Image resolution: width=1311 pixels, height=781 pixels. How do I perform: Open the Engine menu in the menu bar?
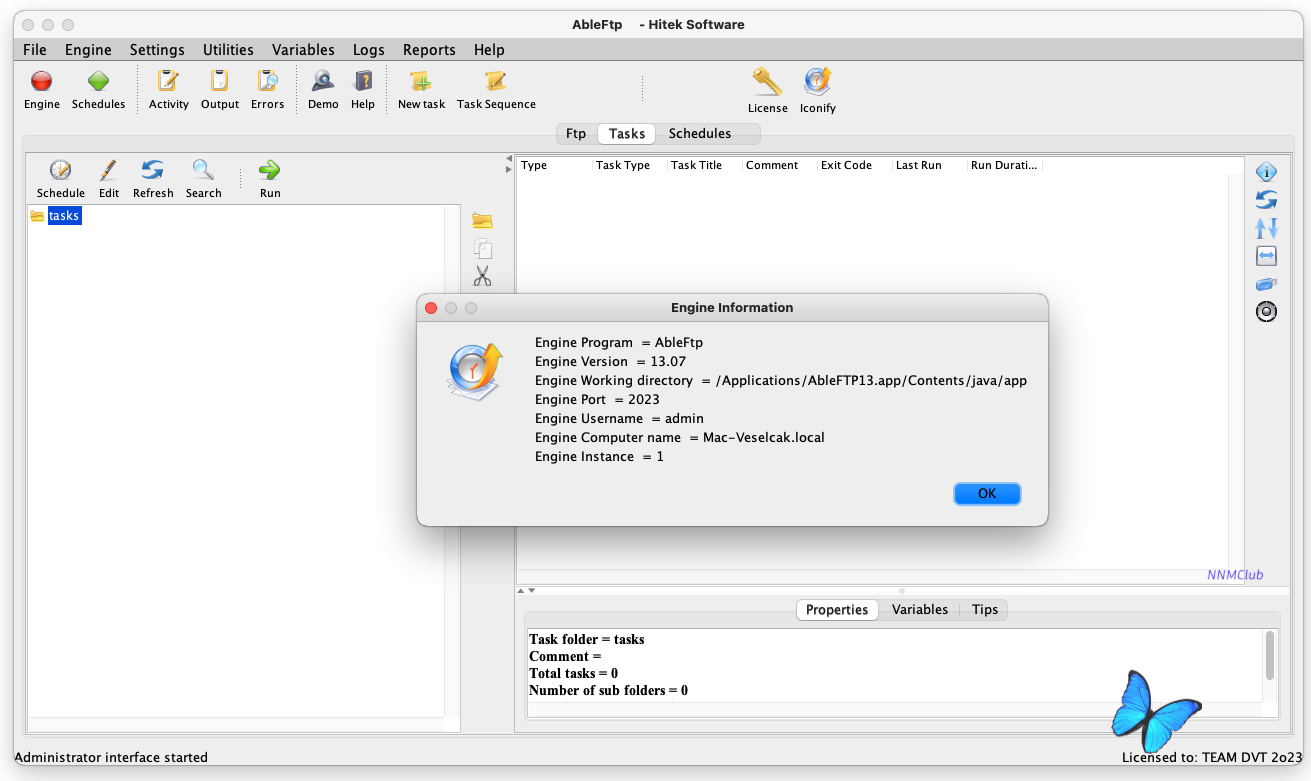click(x=88, y=50)
